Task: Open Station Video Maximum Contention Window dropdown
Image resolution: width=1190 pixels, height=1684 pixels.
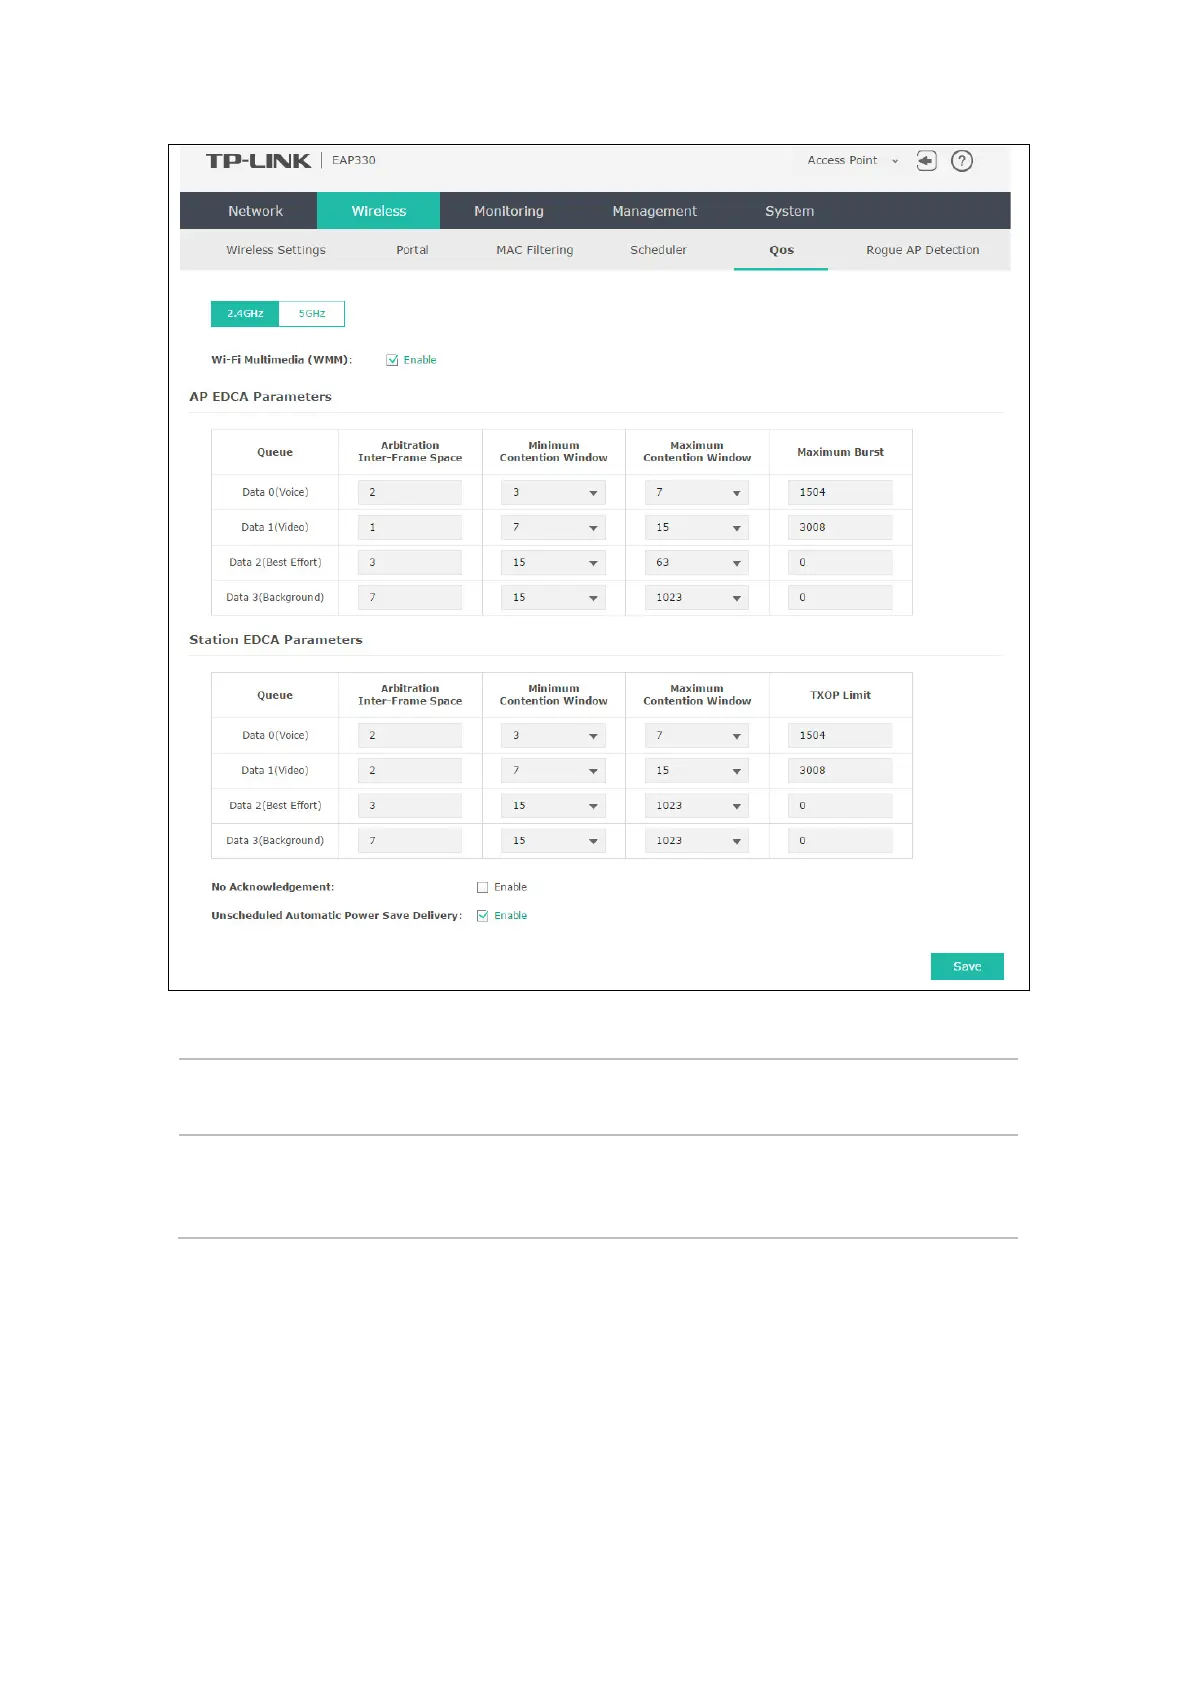Action: 697,770
